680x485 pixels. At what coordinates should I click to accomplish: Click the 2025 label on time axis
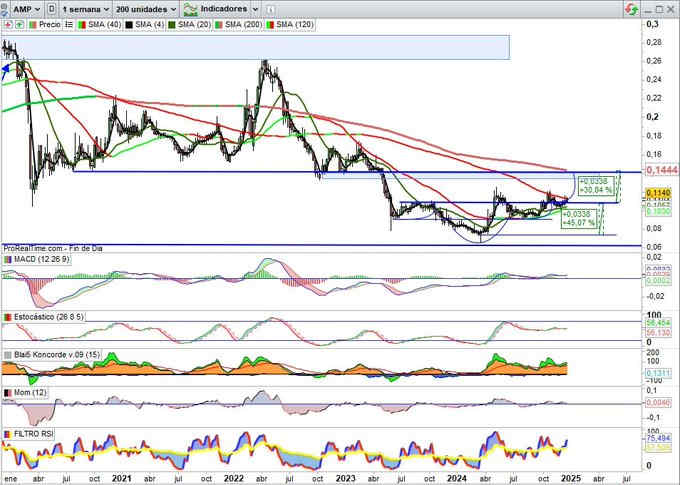pyautogui.click(x=569, y=478)
